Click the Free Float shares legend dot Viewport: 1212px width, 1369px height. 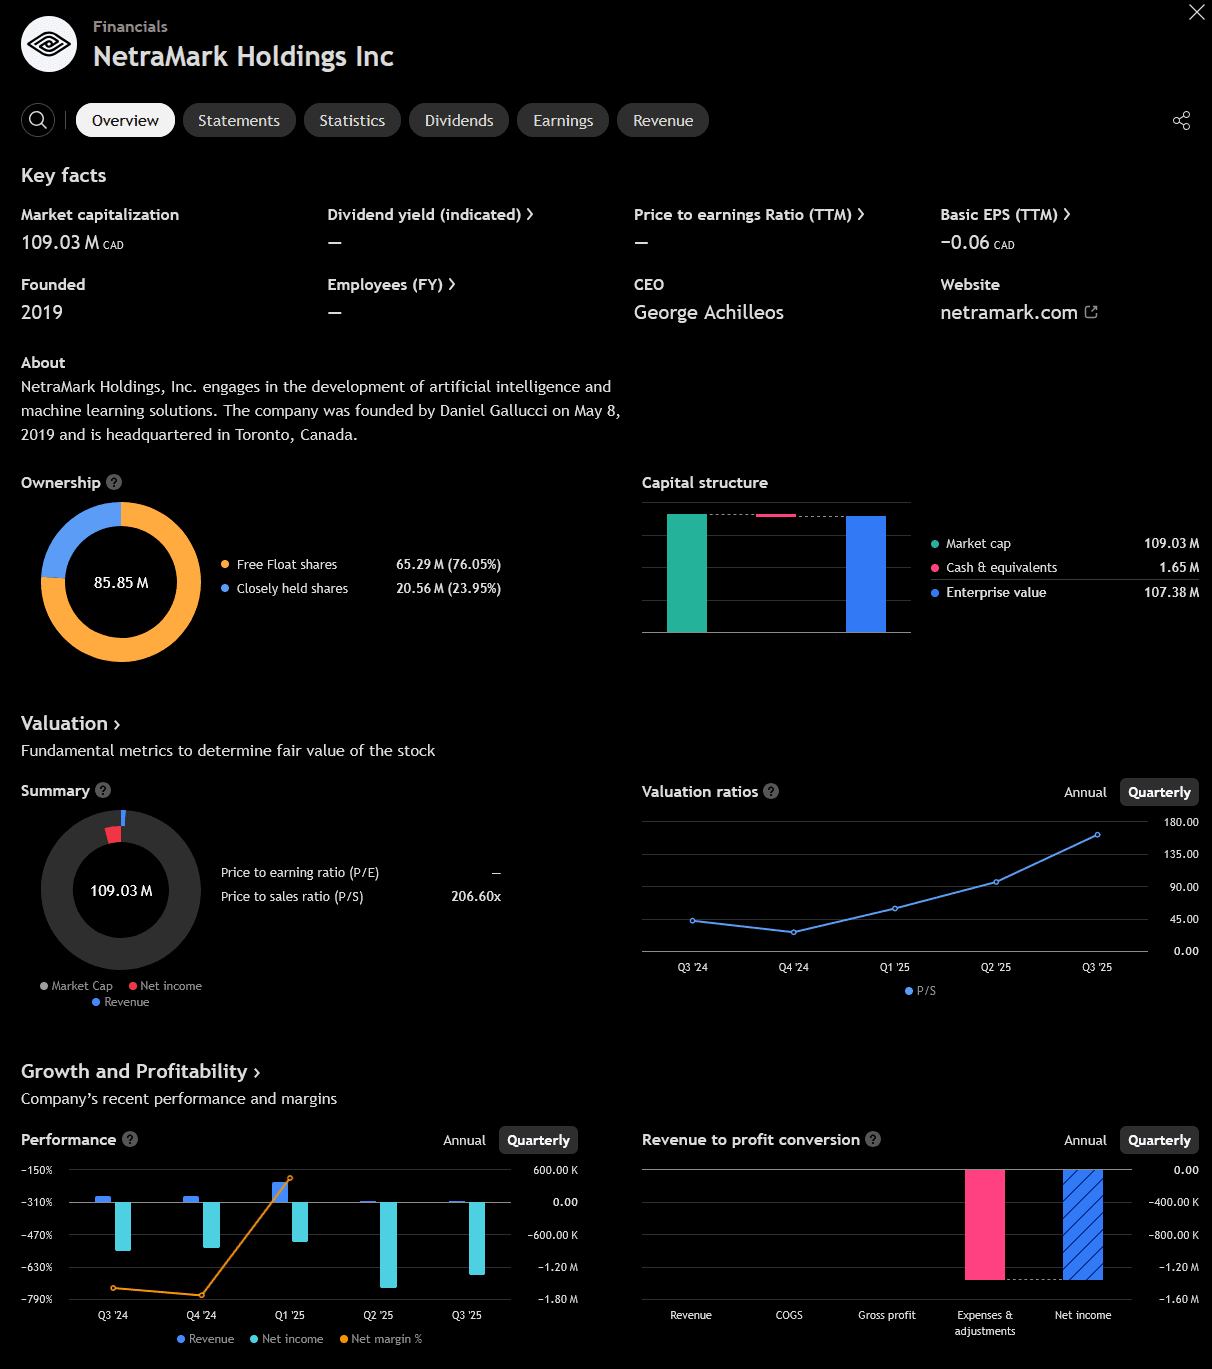pos(225,564)
